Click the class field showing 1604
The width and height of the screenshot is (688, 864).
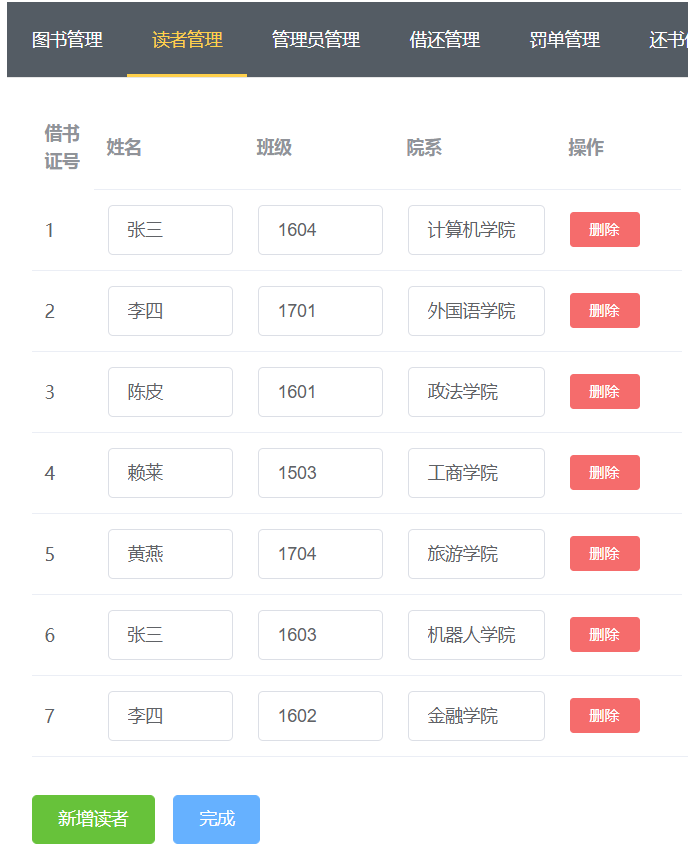(x=320, y=230)
